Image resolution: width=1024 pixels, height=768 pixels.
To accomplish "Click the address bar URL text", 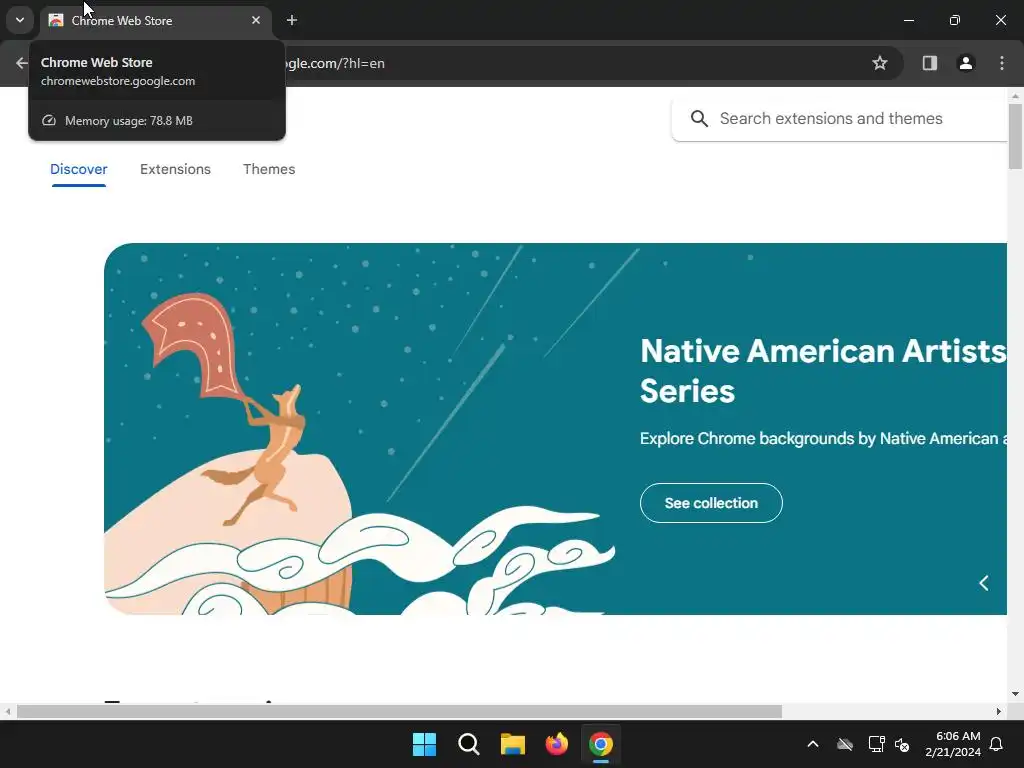I will [x=335, y=63].
